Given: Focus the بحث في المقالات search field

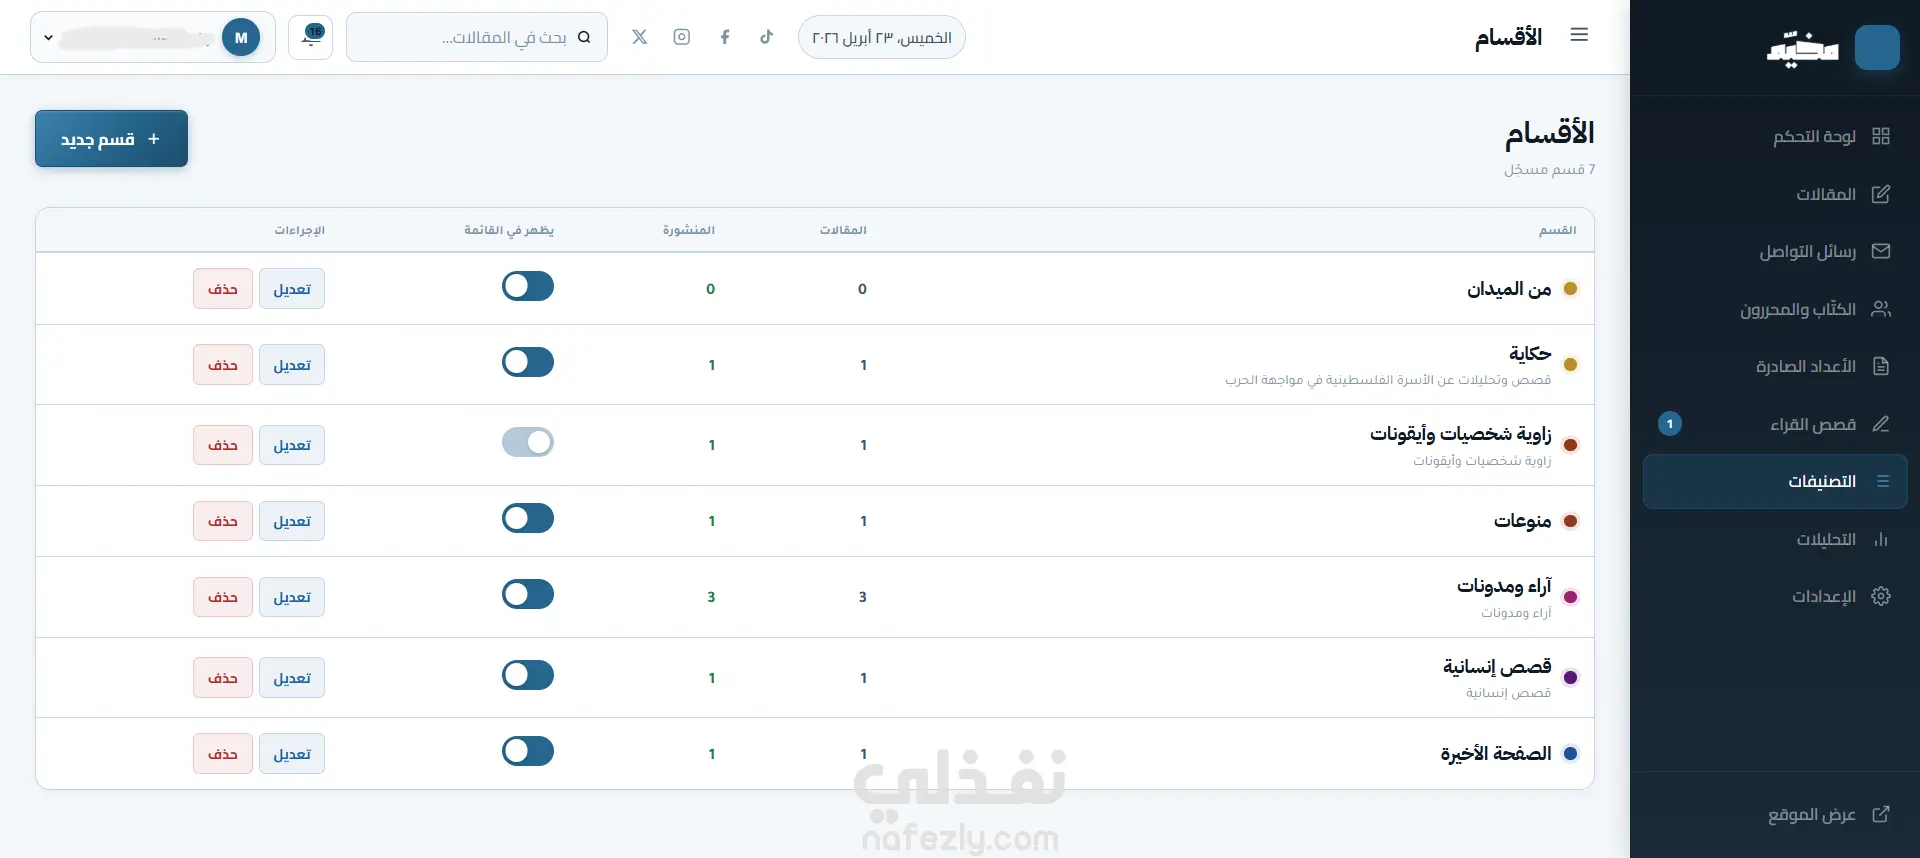Looking at the screenshot, I should 477,37.
